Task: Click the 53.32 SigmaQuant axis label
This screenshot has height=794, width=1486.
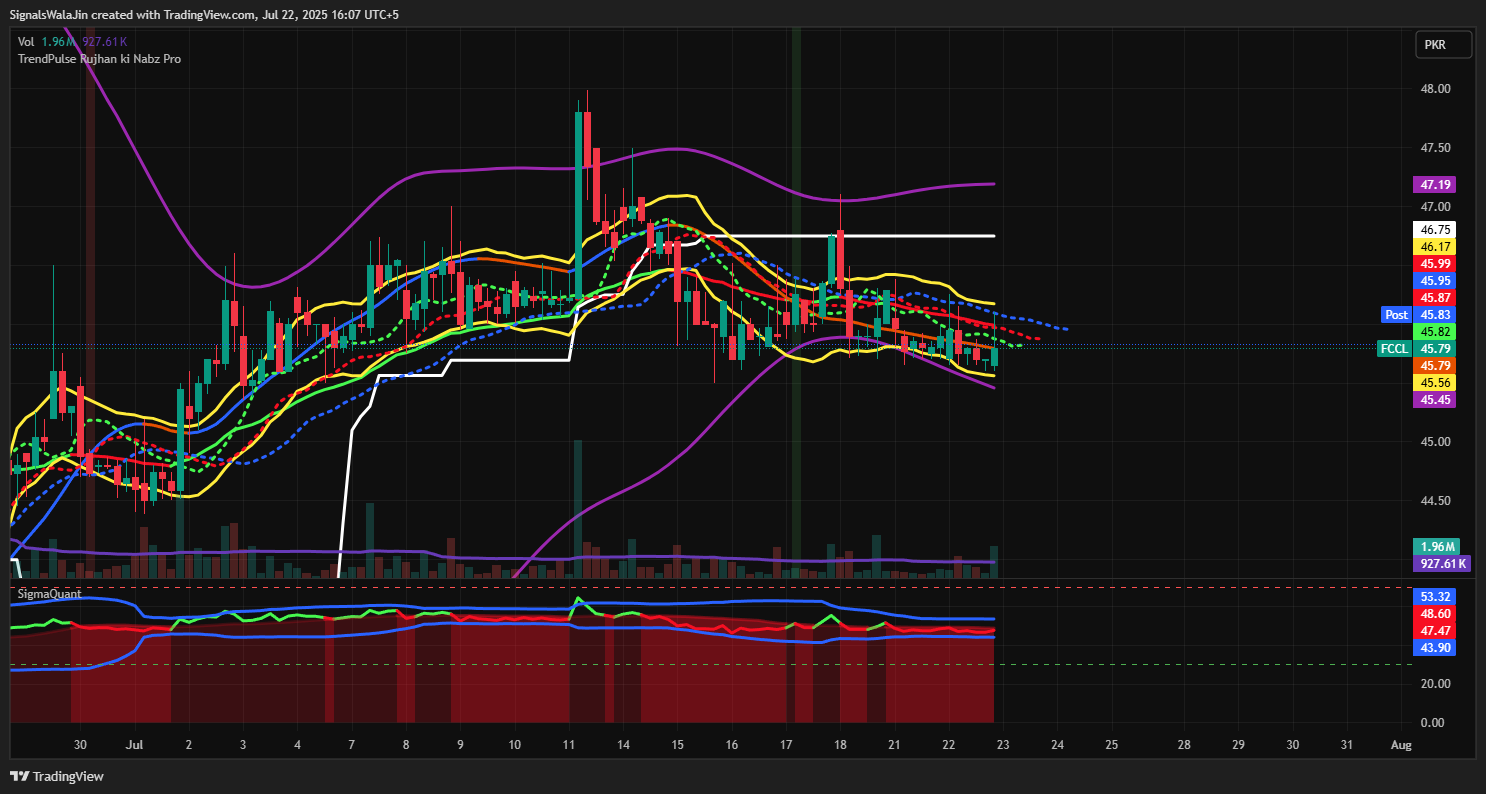Action: pos(1435,596)
